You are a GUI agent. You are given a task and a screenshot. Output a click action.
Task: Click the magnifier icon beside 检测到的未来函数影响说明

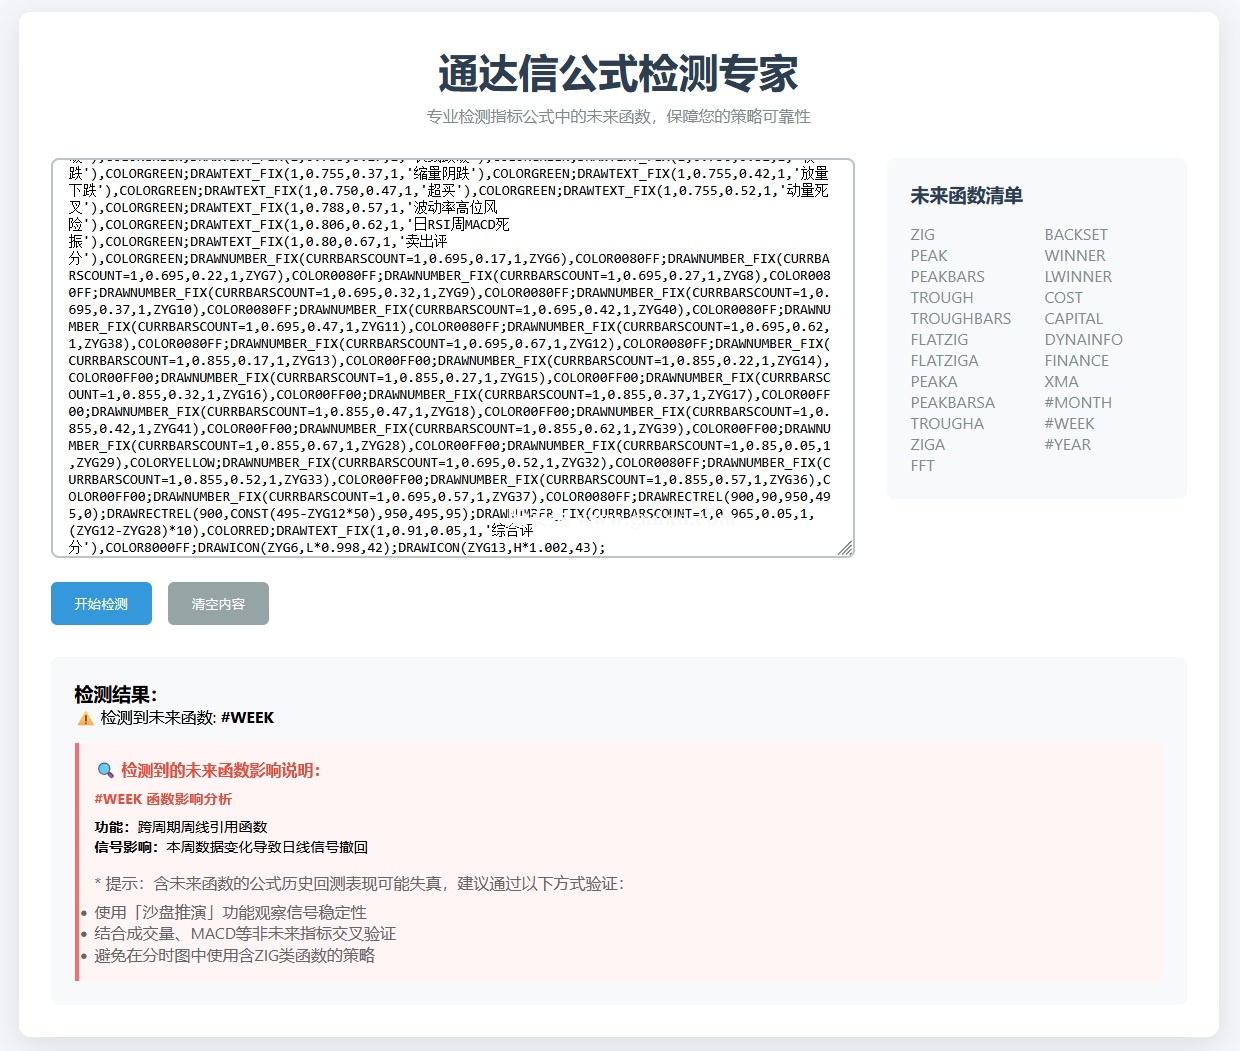pyautogui.click(x=105, y=770)
